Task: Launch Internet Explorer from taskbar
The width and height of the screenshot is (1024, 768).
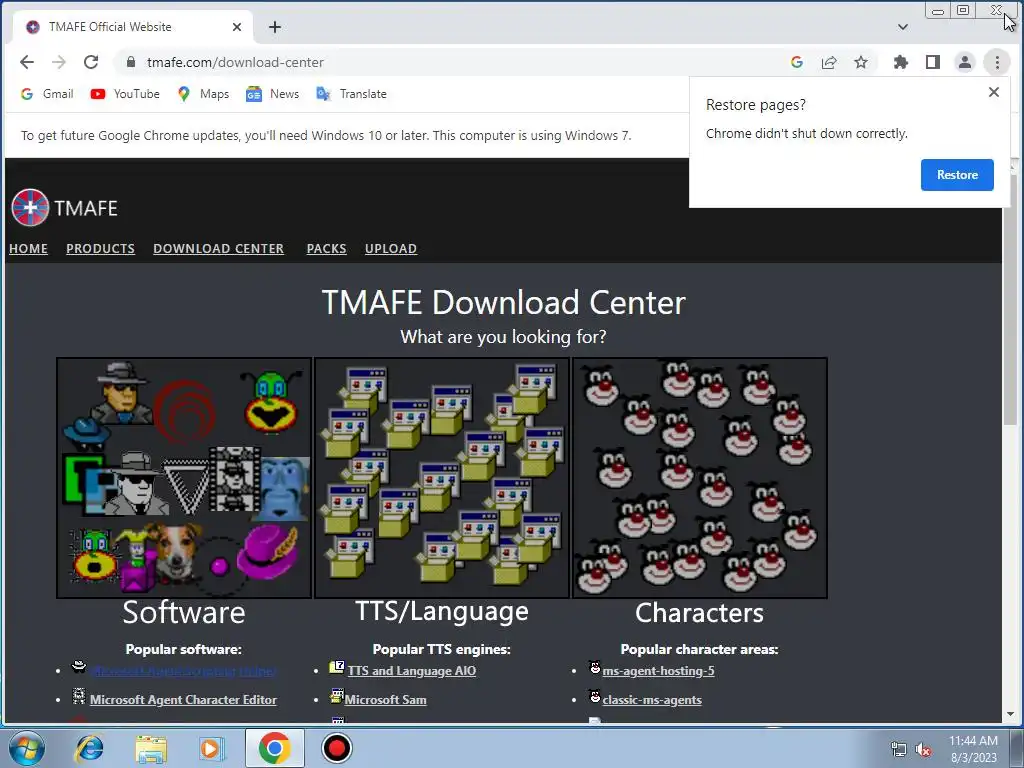Action: (x=89, y=748)
